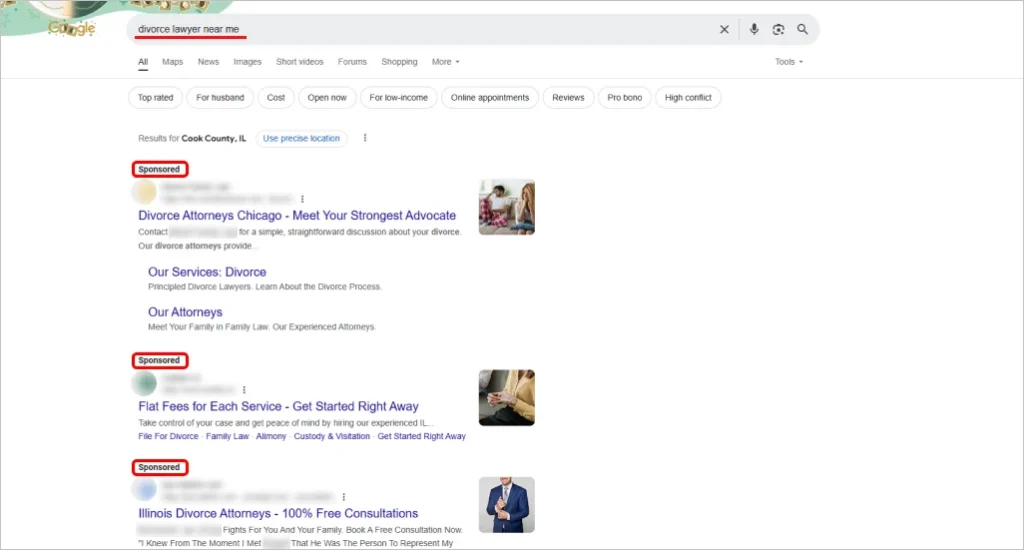
Task: Switch to the Shopping tab
Action: [x=399, y=62]
